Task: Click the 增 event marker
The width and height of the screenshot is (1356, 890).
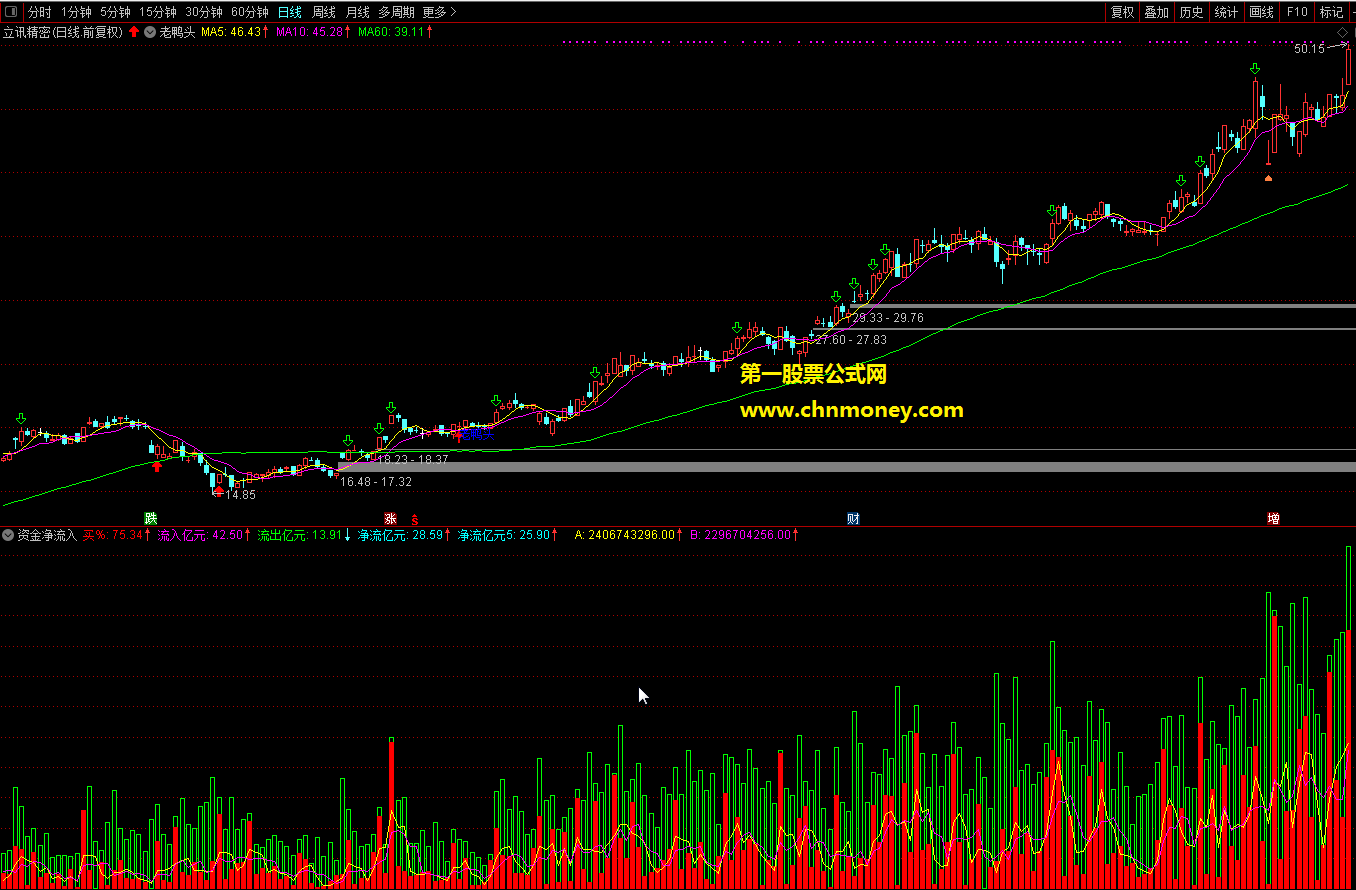Action: [x=1273, y=518]
